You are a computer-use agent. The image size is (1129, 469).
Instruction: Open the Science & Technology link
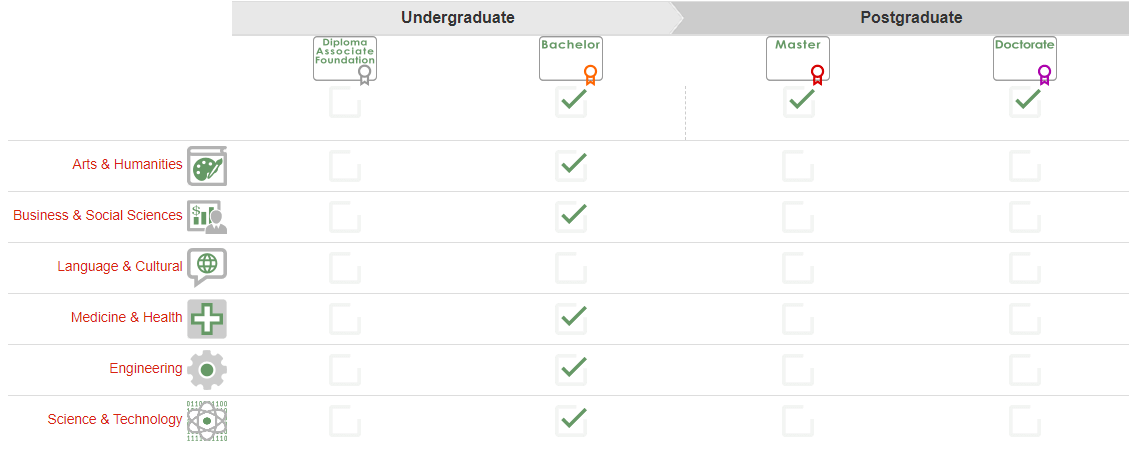tap(115, 419)
